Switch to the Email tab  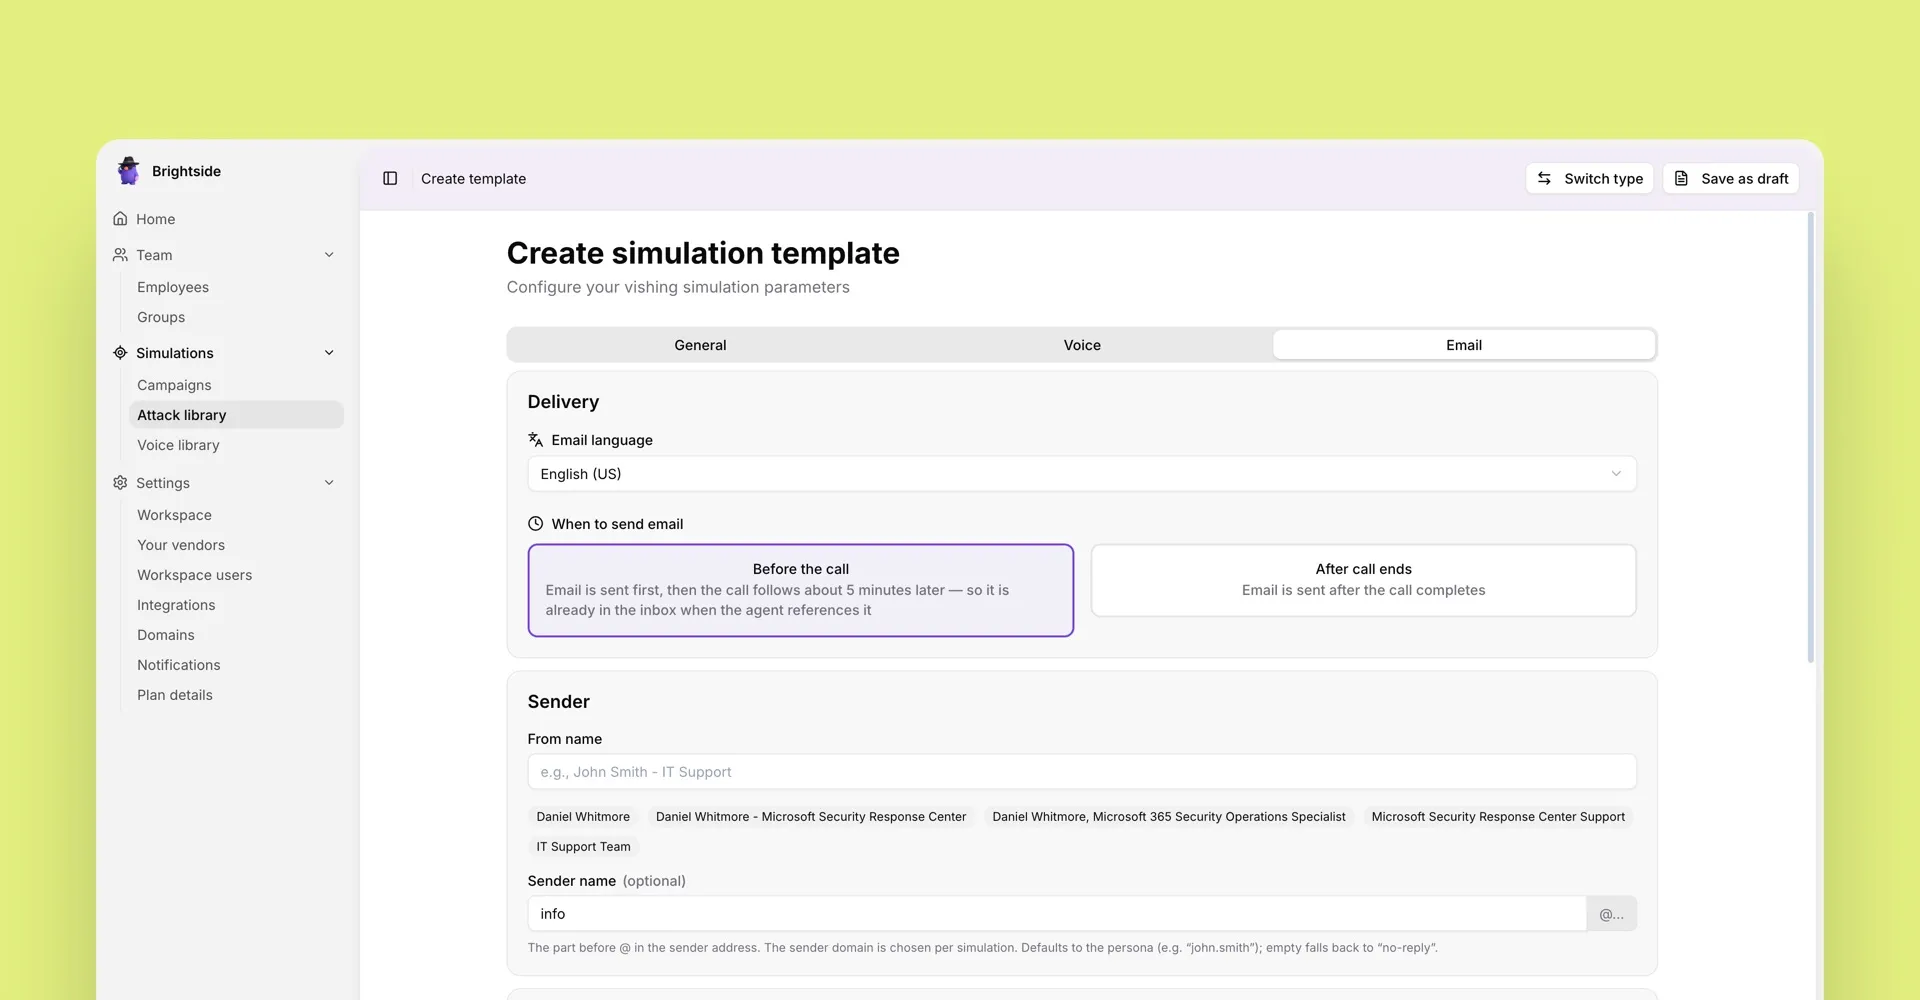(x=1464, y=345)
